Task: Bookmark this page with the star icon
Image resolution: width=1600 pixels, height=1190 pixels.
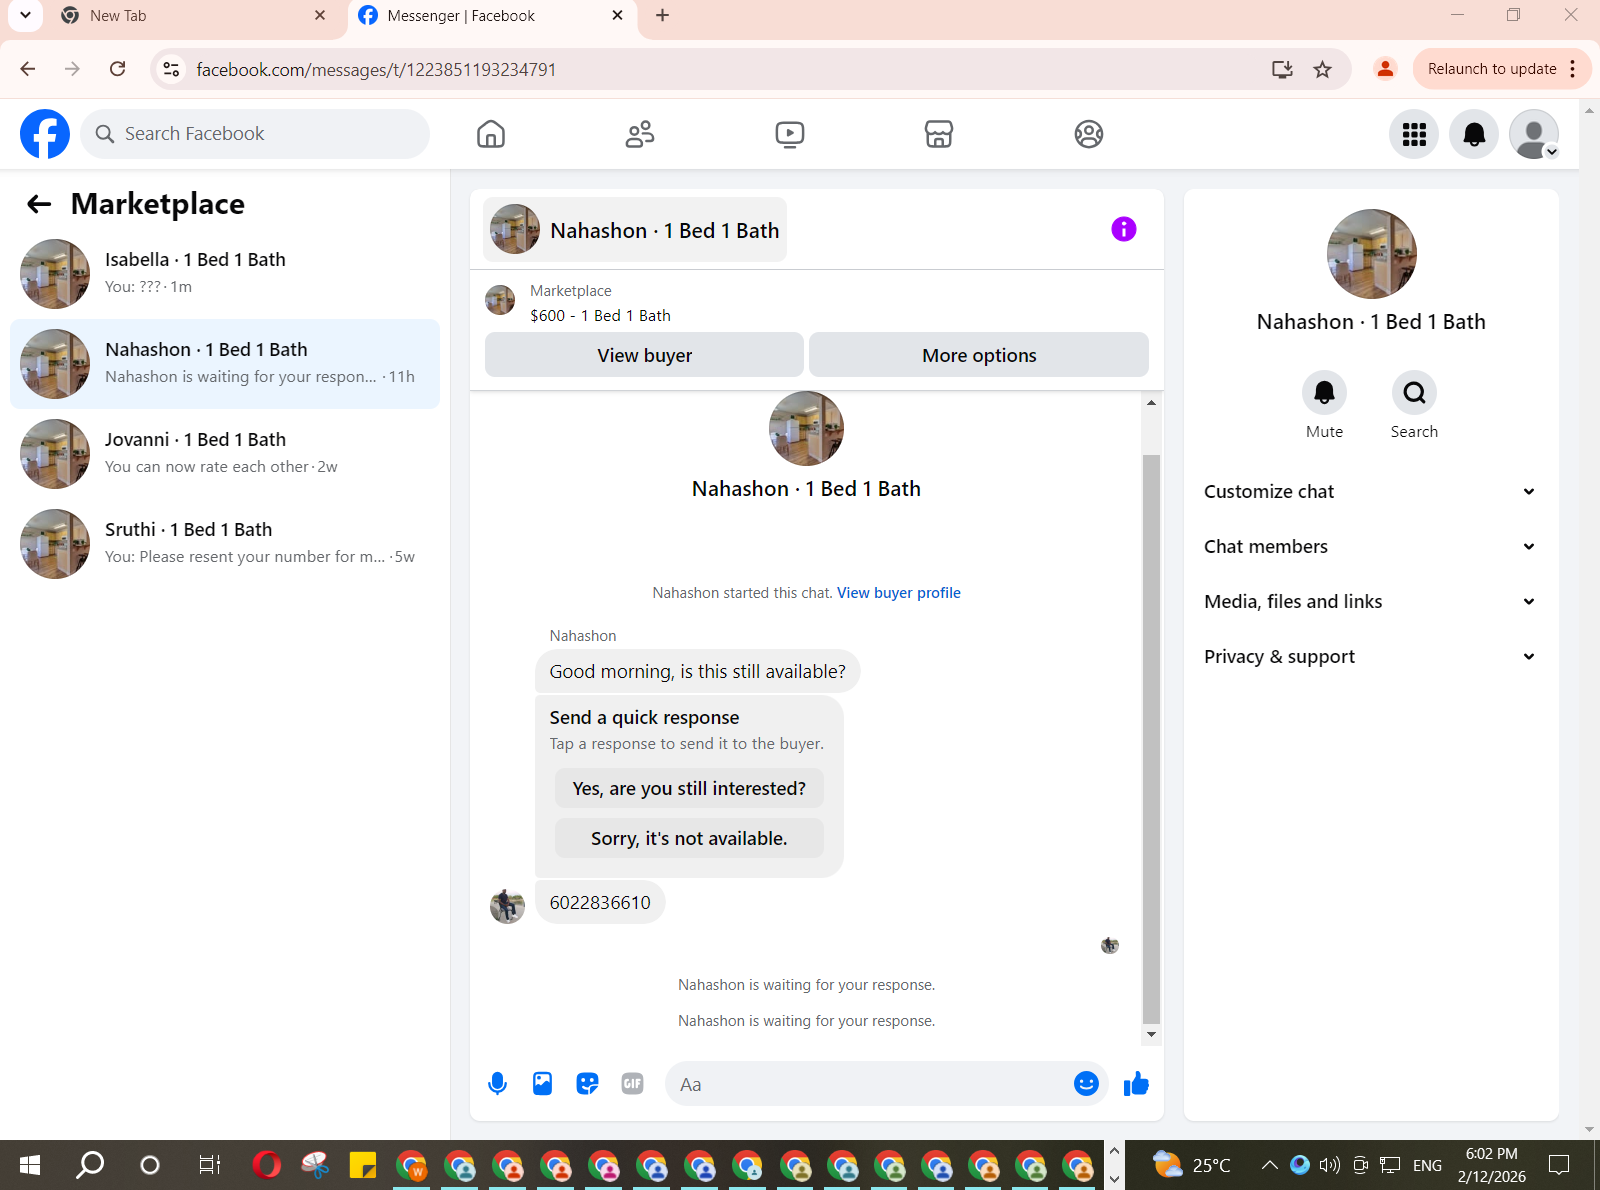Action: [1322, 69]
